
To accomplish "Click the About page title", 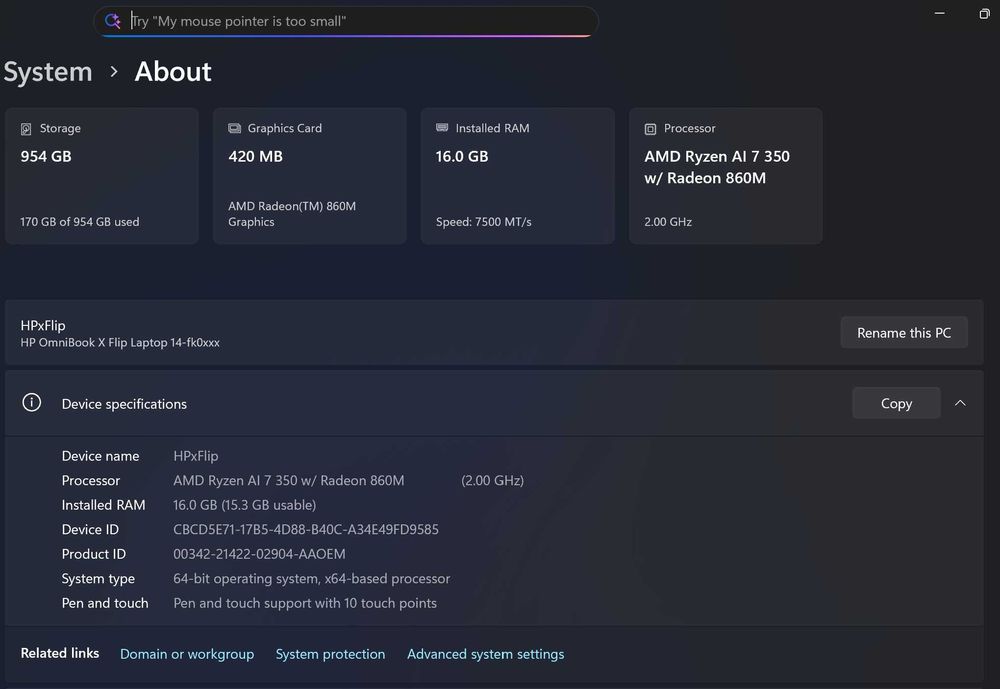I will [173, 71].
